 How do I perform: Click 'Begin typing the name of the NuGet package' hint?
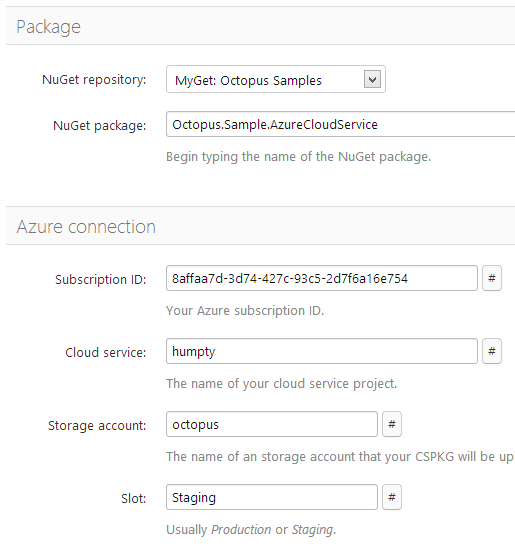point(299,157)
